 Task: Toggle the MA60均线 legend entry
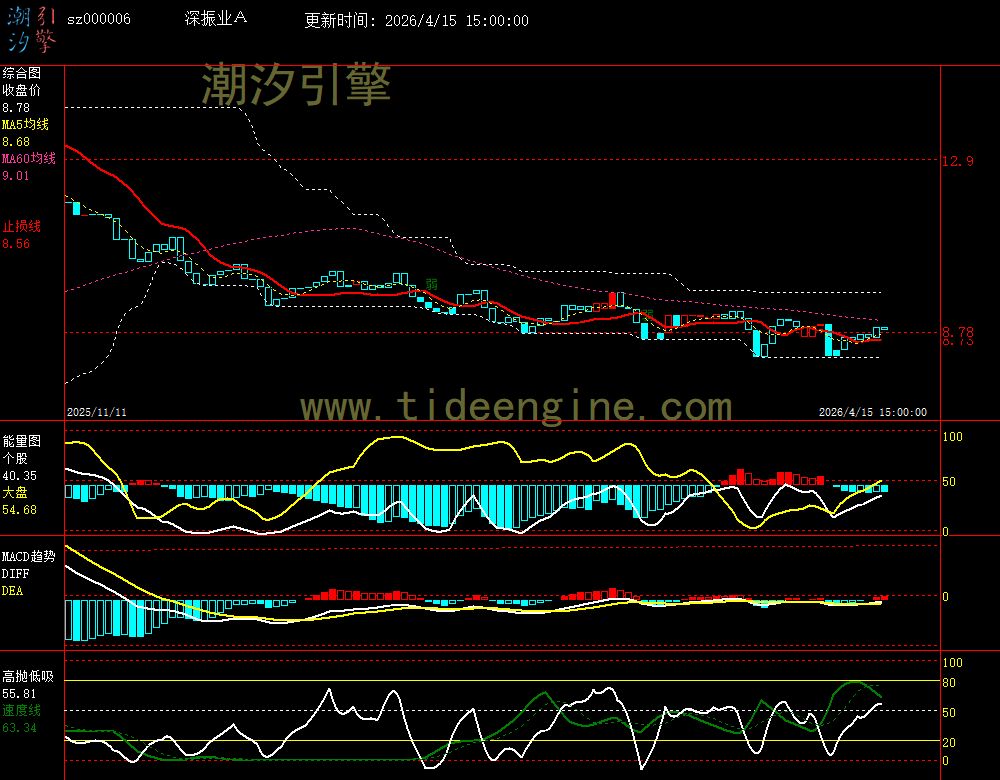[x=28, y=158]
